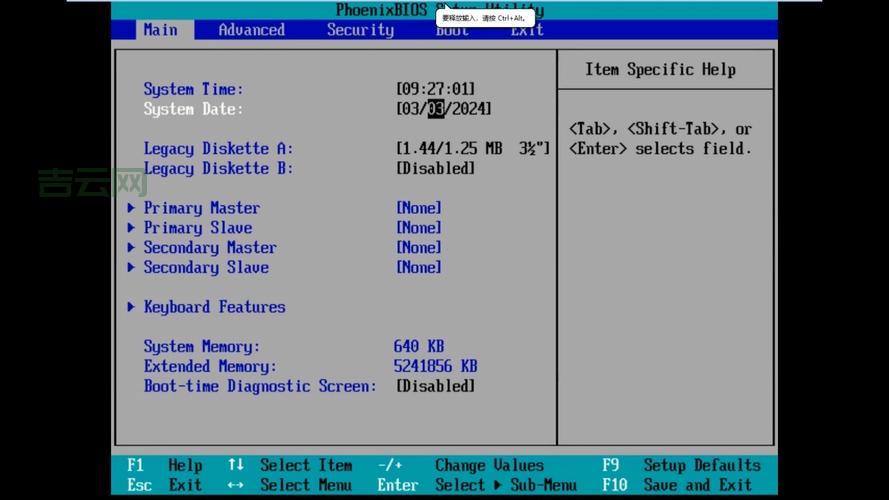The height and width of the screenshot is (500, 889).
Task: Select the Primary Master None value
Action: (418, 208)
